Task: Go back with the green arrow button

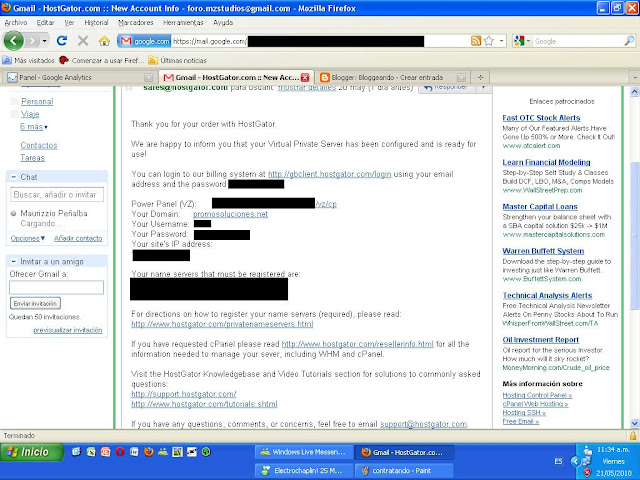Action: click(x=13, y=41)
